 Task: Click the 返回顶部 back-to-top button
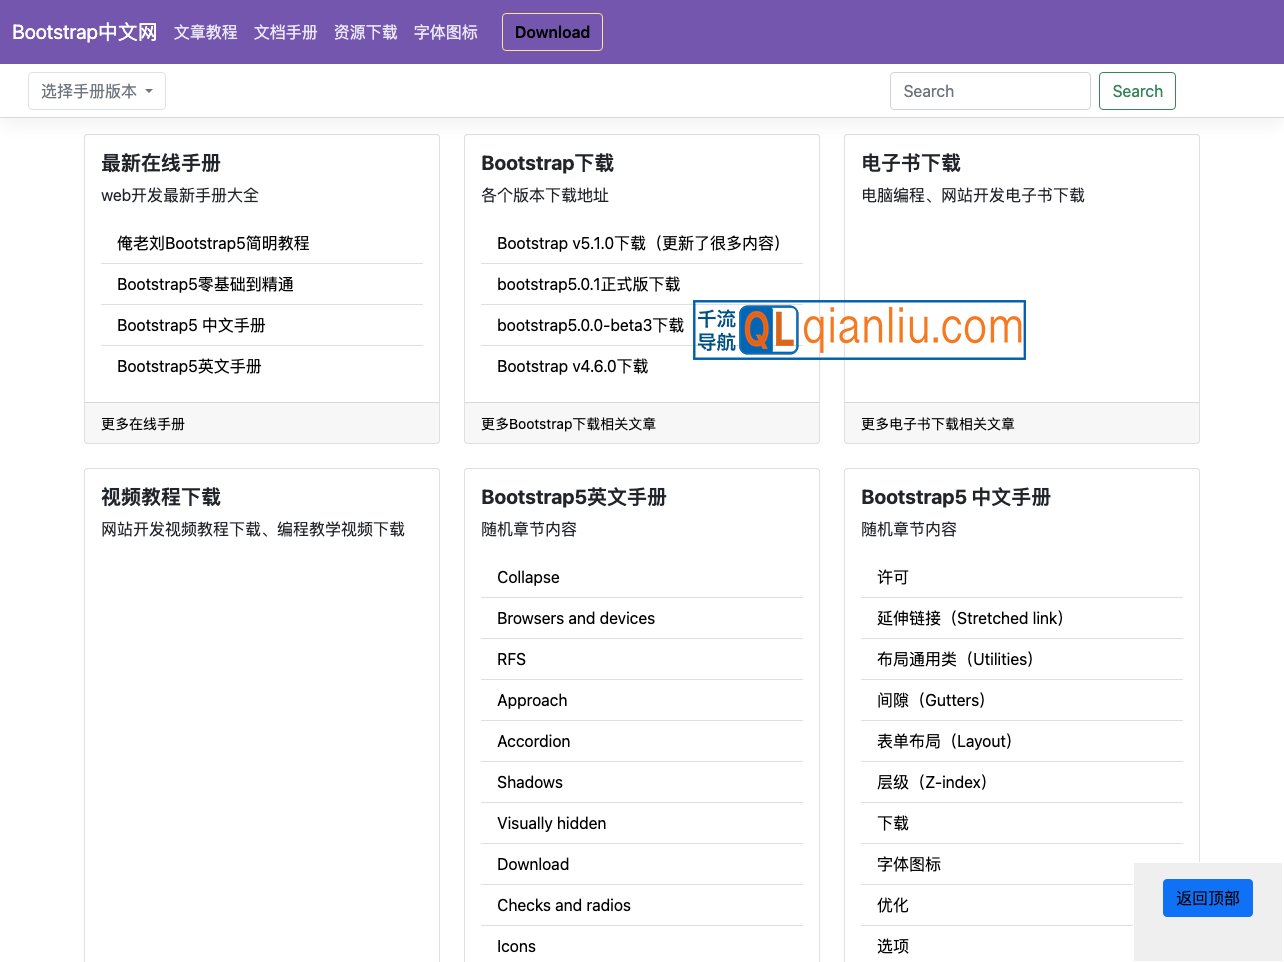click(x=1207, y=898)
